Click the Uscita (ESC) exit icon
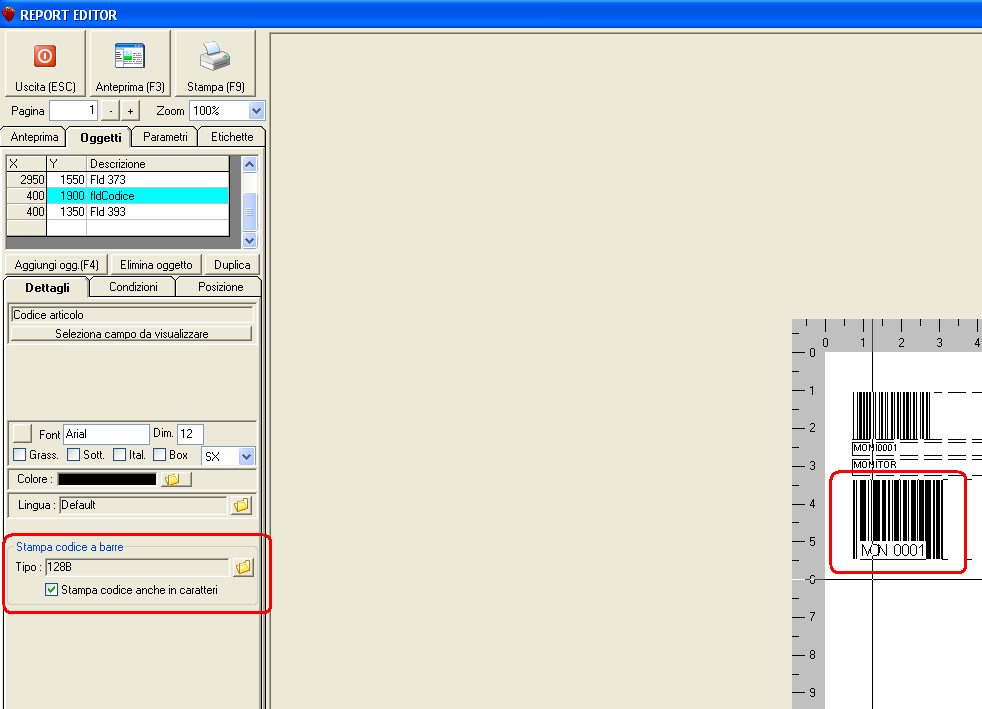 pos(44,56)
